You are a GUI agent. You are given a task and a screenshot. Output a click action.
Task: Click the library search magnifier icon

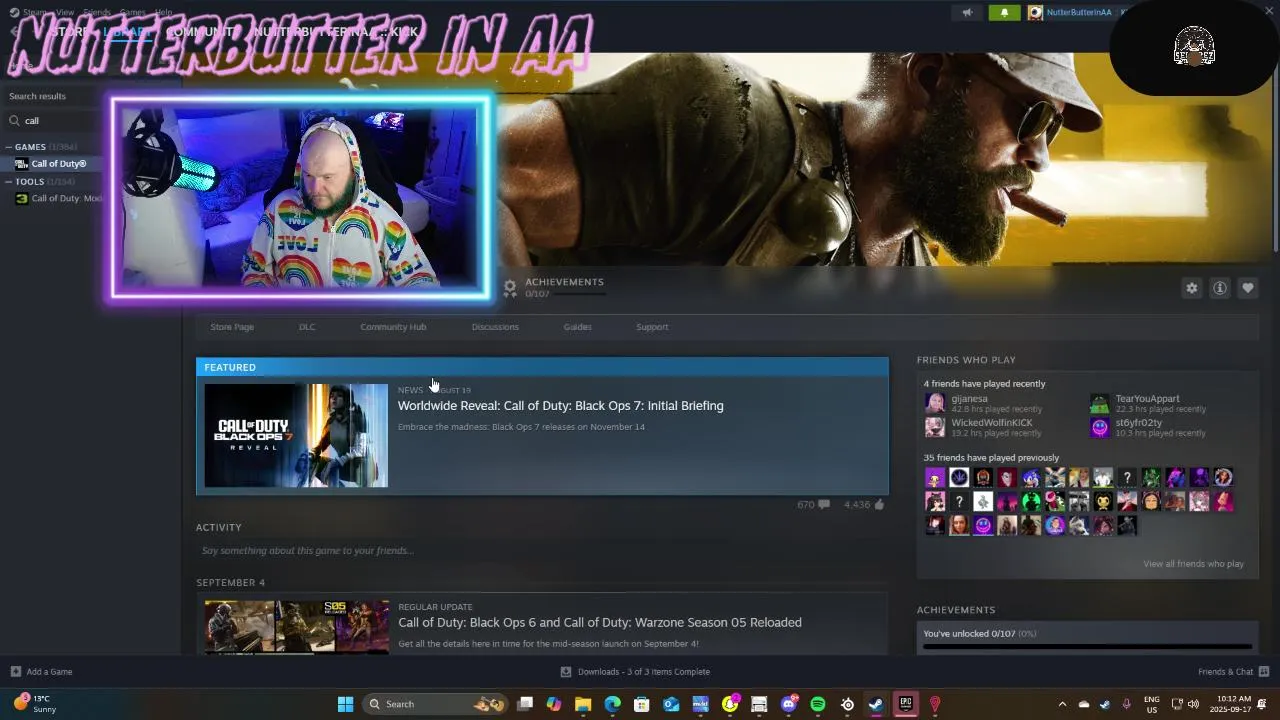pos(14,120)
